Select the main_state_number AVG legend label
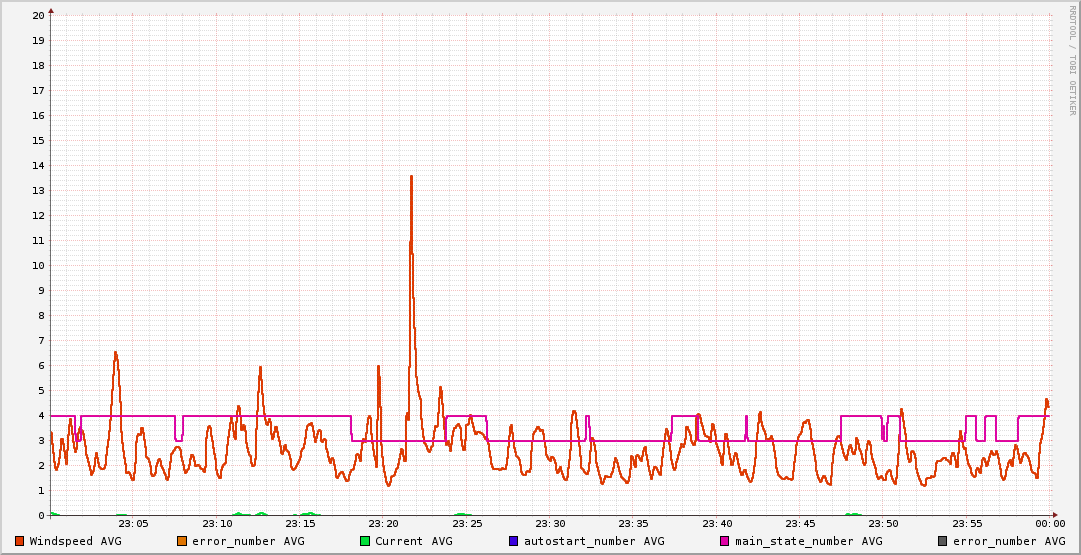Viewport: 1081px width, 555px height. tap(808, 541)
